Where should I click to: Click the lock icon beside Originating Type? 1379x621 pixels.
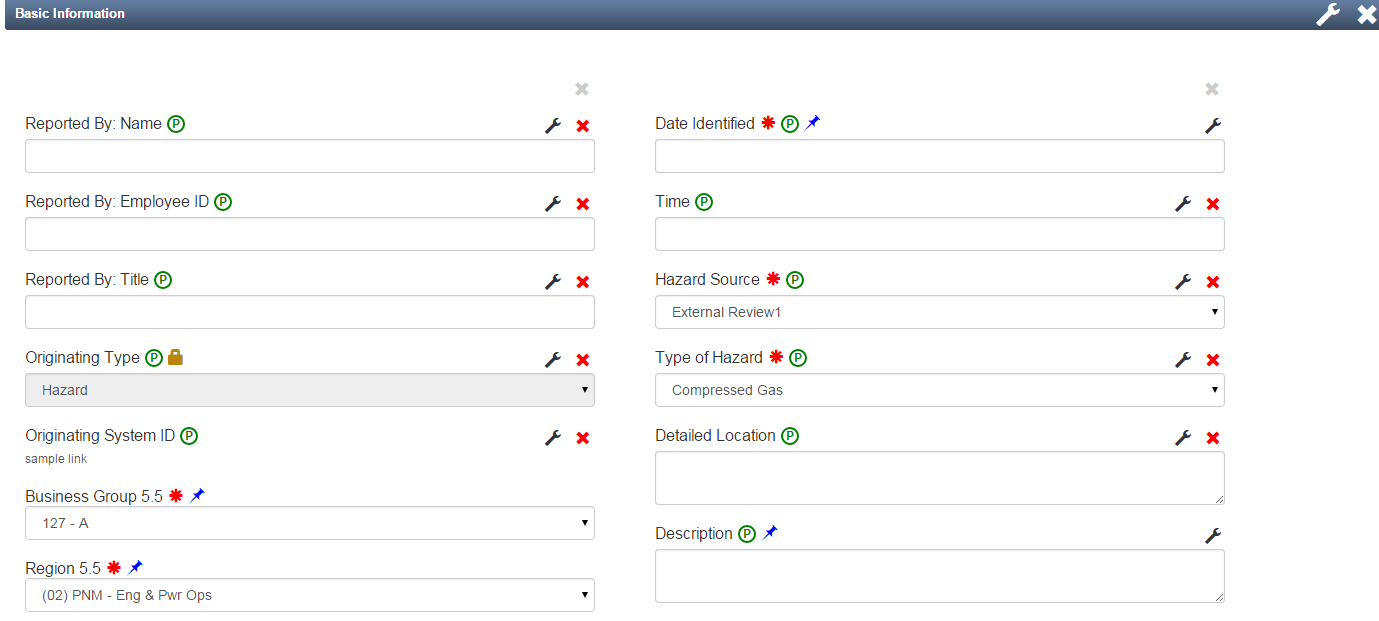coord(175,357)
